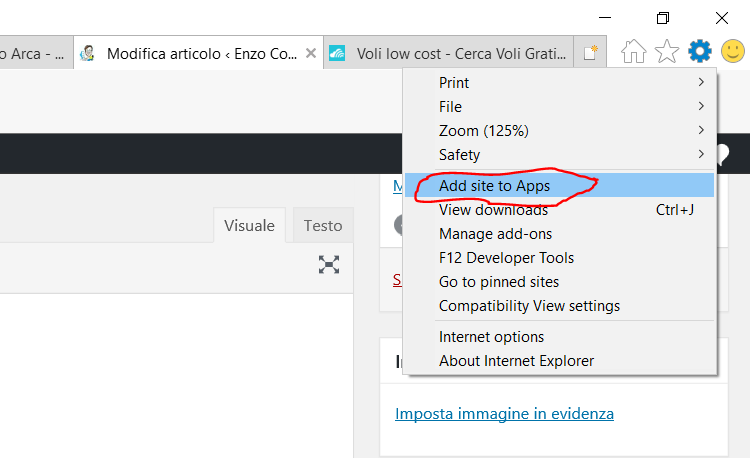Expand the File submenu
Viewport: 750px width, 458px height.
click(x=559, y=107)
